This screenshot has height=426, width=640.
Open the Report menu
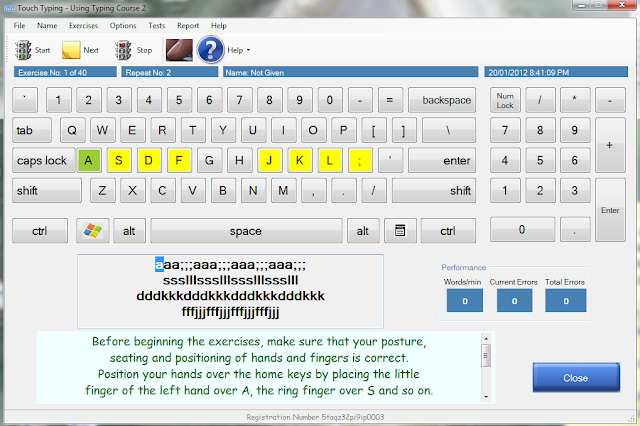188,26
